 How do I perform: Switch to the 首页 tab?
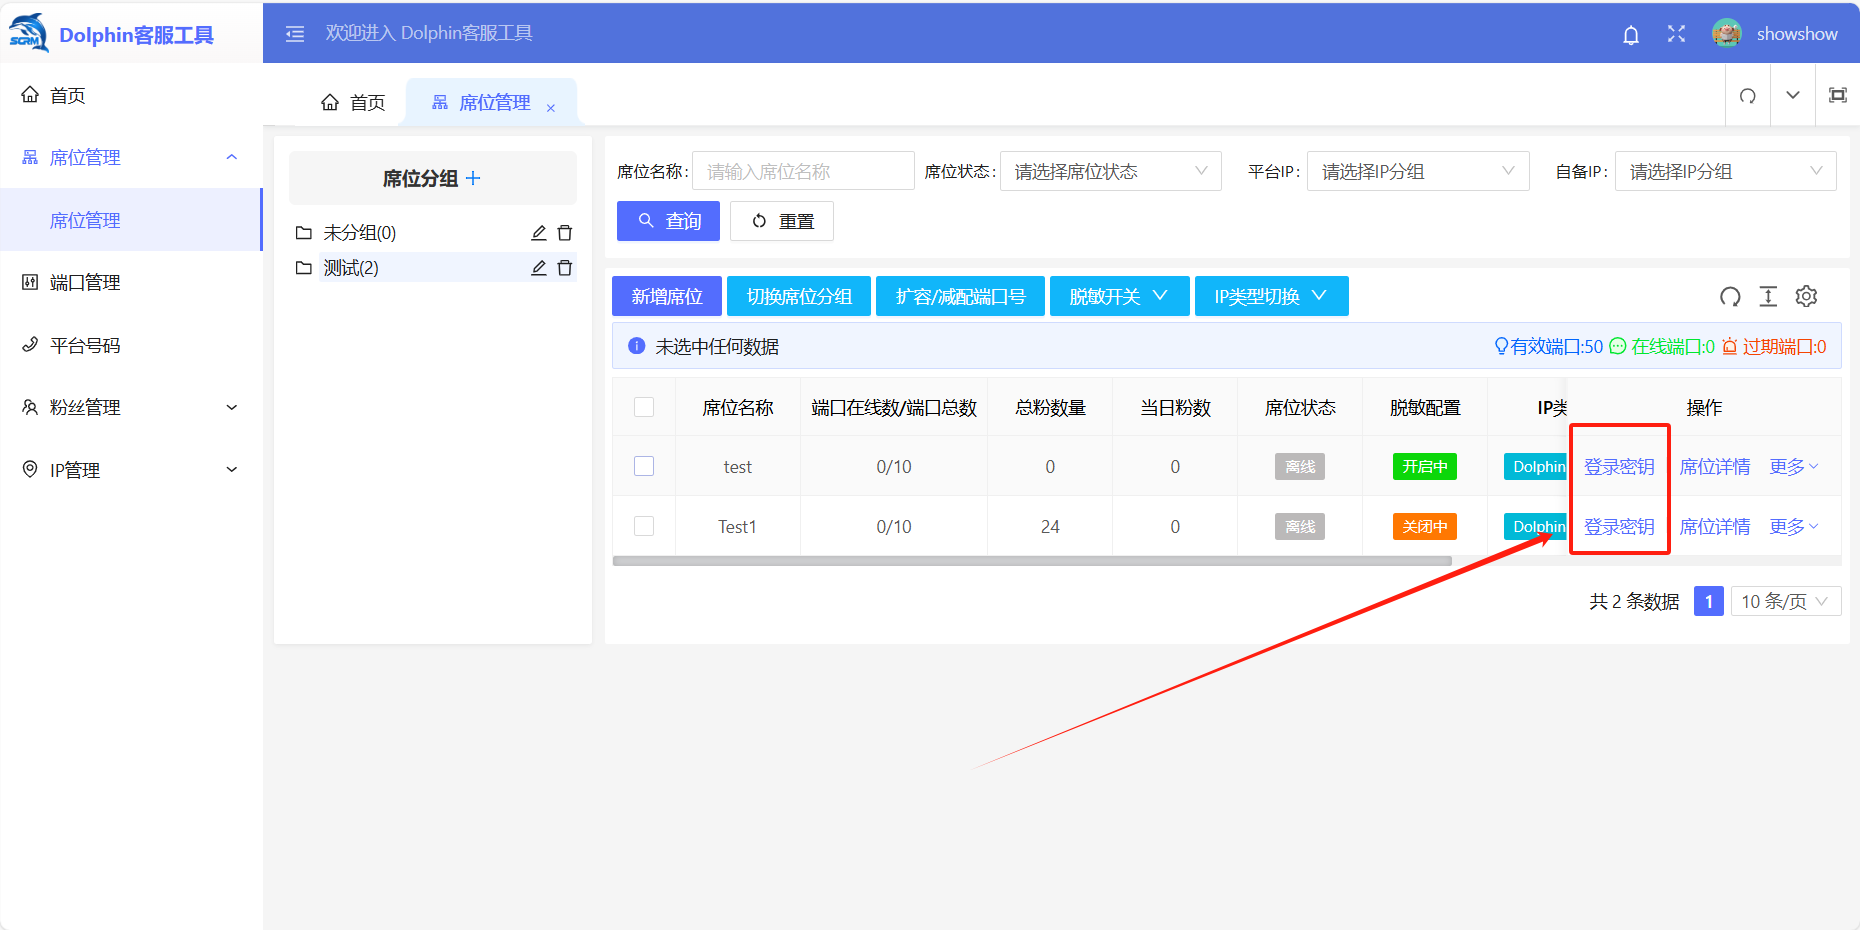coord(353,102)
